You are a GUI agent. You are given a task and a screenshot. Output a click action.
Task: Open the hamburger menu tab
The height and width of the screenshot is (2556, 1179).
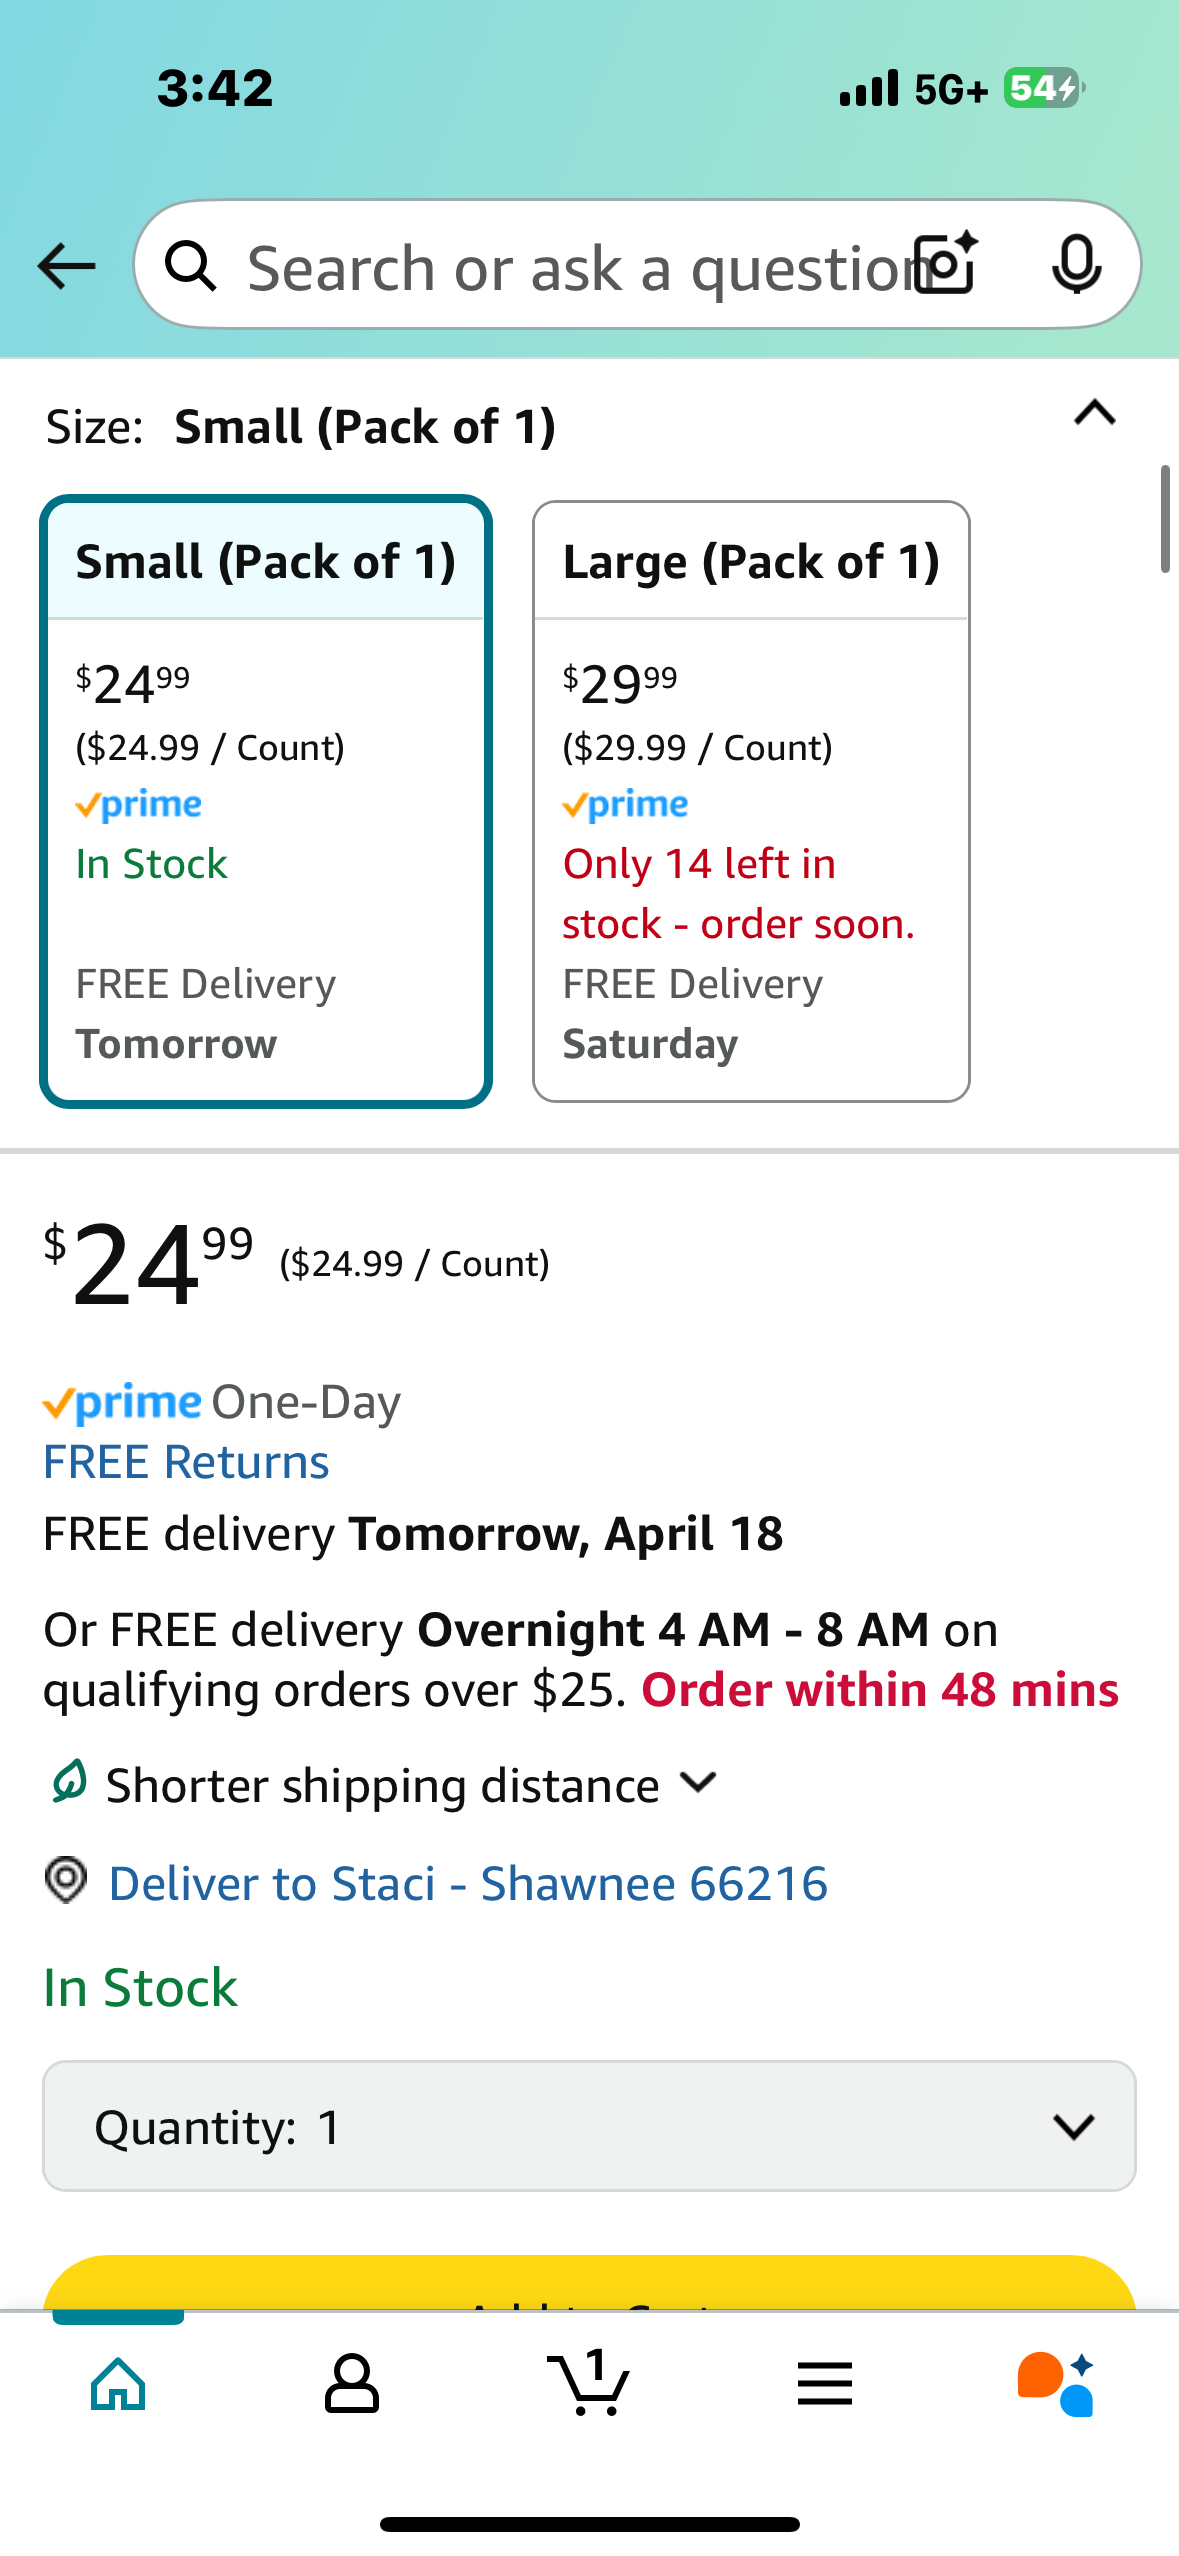(x=824, y=2384)
